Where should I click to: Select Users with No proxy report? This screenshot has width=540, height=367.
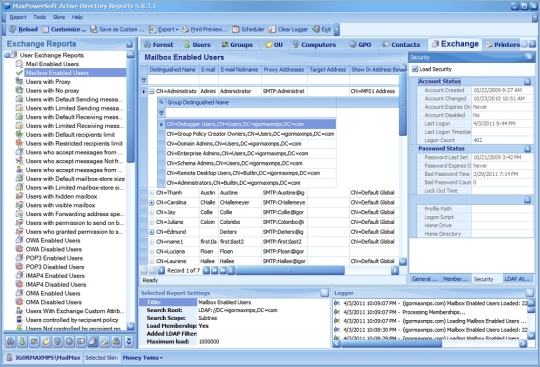tap(52, 91)
